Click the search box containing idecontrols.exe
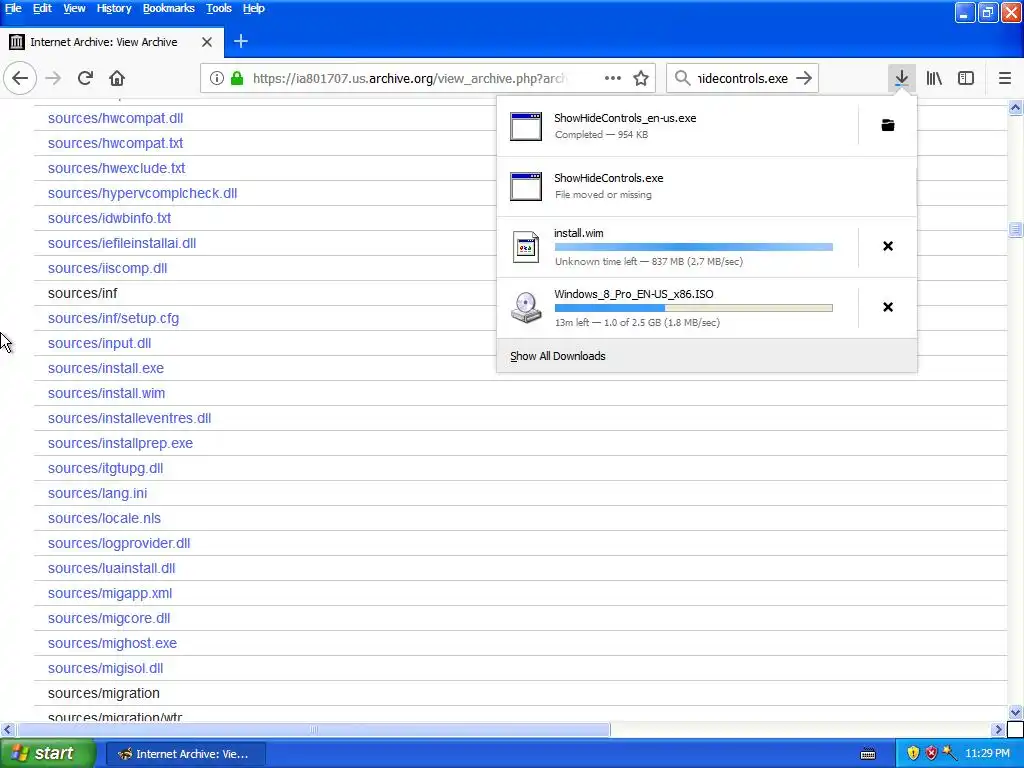Image resolution: width=1024 pixels, height=768 pixels. click(x=743, y=78)
